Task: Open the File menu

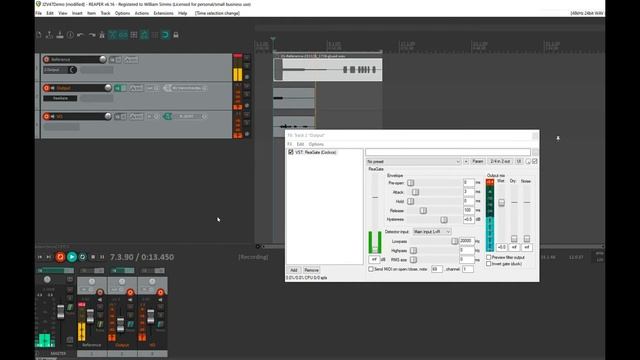Action: [38, 13]
